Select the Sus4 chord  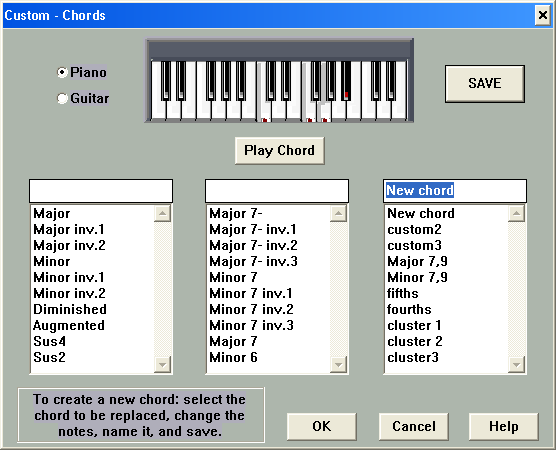tap(49, 341)
